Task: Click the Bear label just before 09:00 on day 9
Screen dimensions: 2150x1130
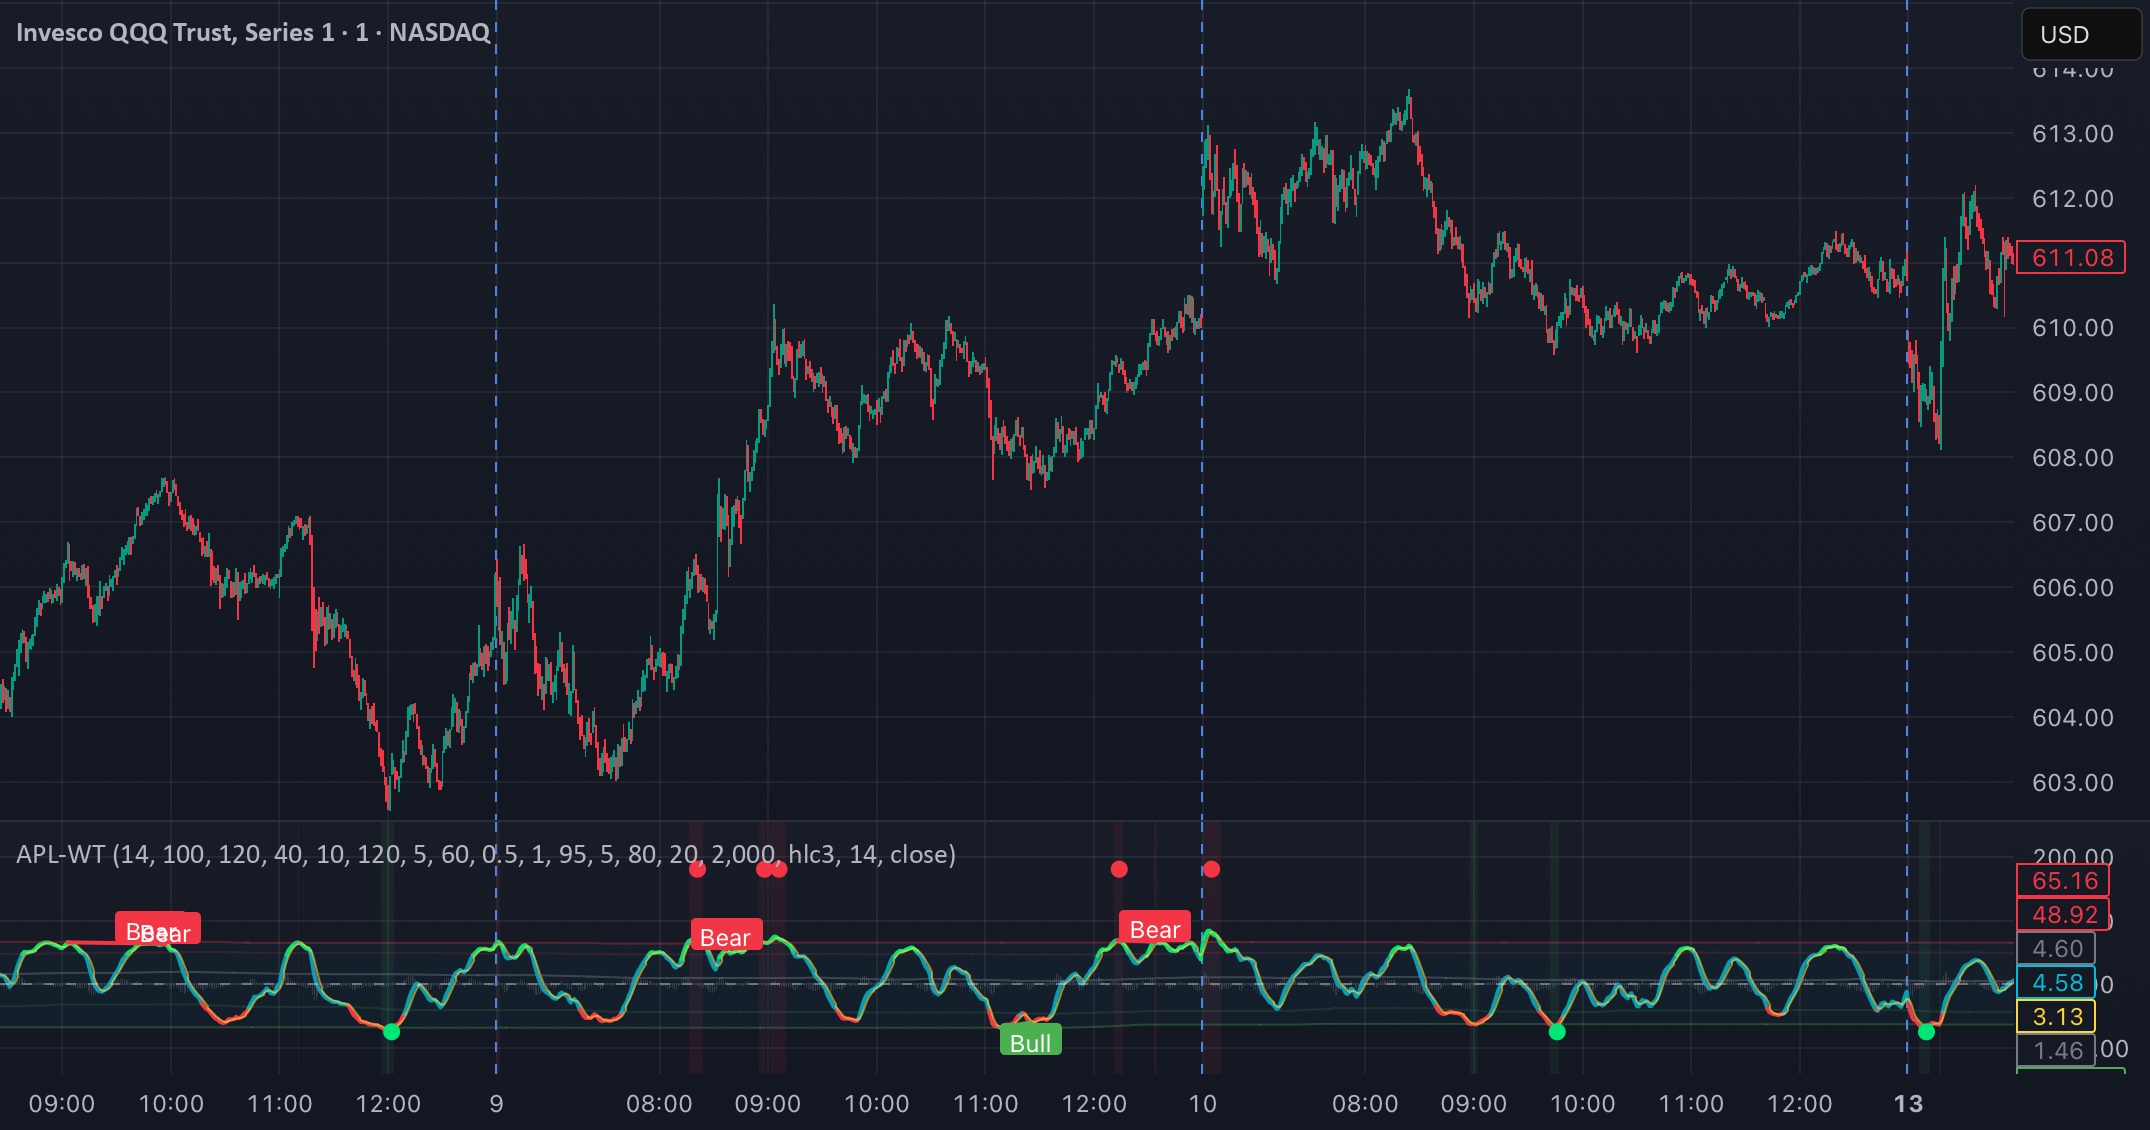Action: (x=726, y=937)
